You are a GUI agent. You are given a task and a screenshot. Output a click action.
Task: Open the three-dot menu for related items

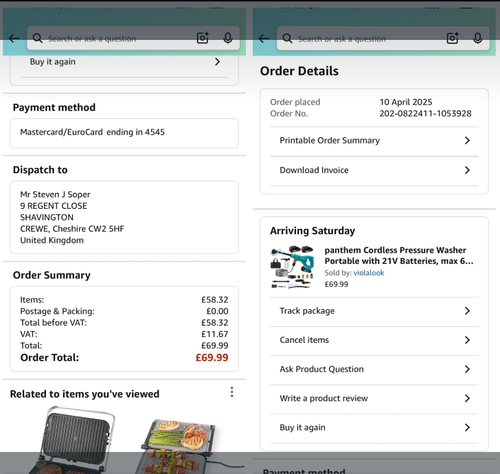click(232, 392)
